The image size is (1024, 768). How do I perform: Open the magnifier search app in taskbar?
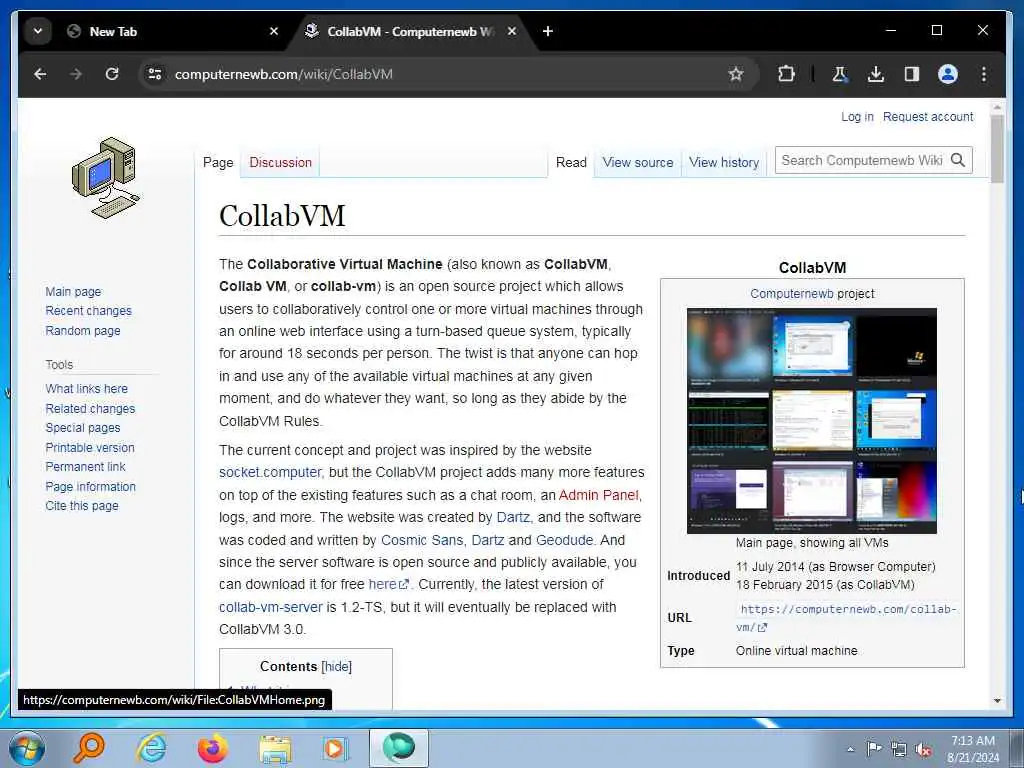pyautogui.click(x=88, y=748)
